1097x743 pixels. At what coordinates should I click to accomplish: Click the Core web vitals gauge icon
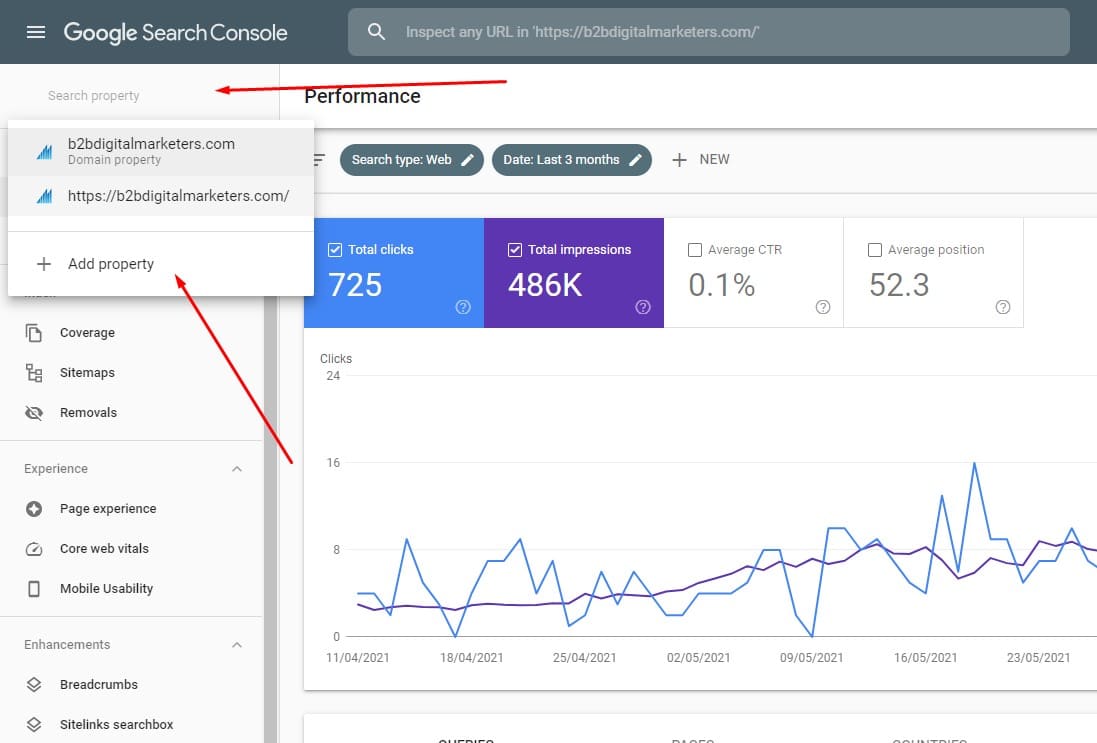click(34, 549)
